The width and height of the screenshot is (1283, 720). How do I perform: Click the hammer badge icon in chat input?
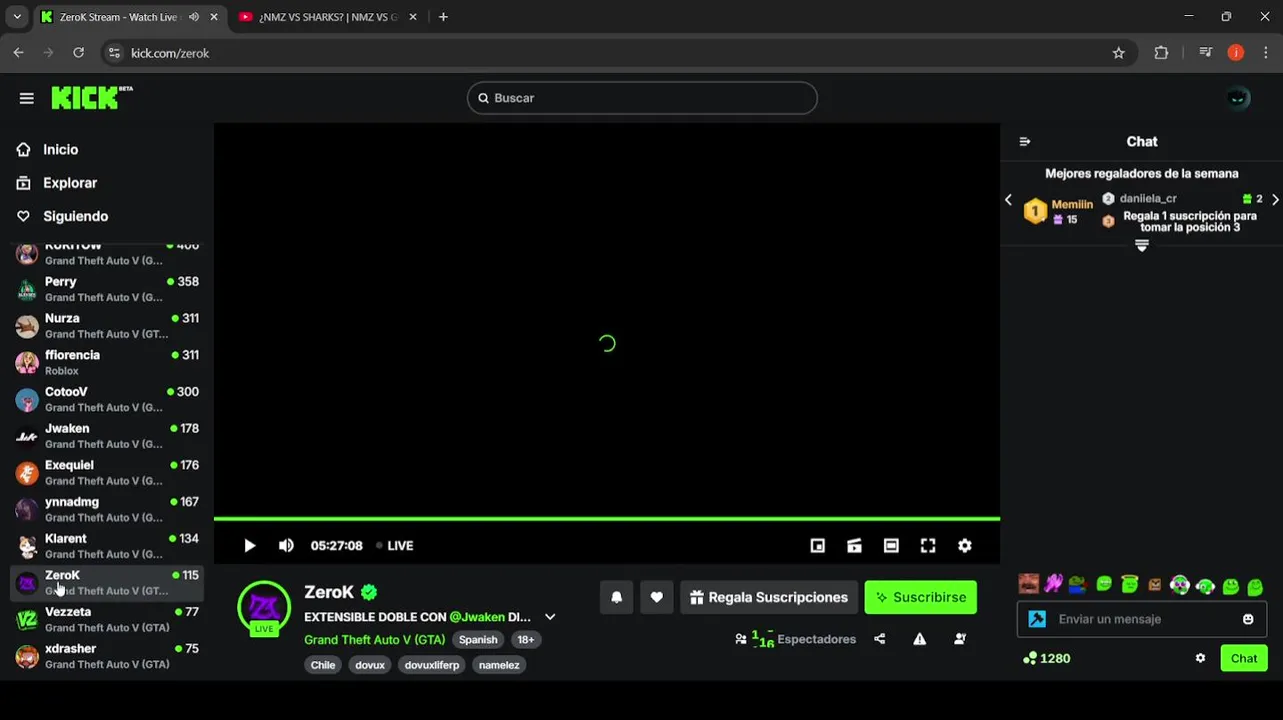1037,619
